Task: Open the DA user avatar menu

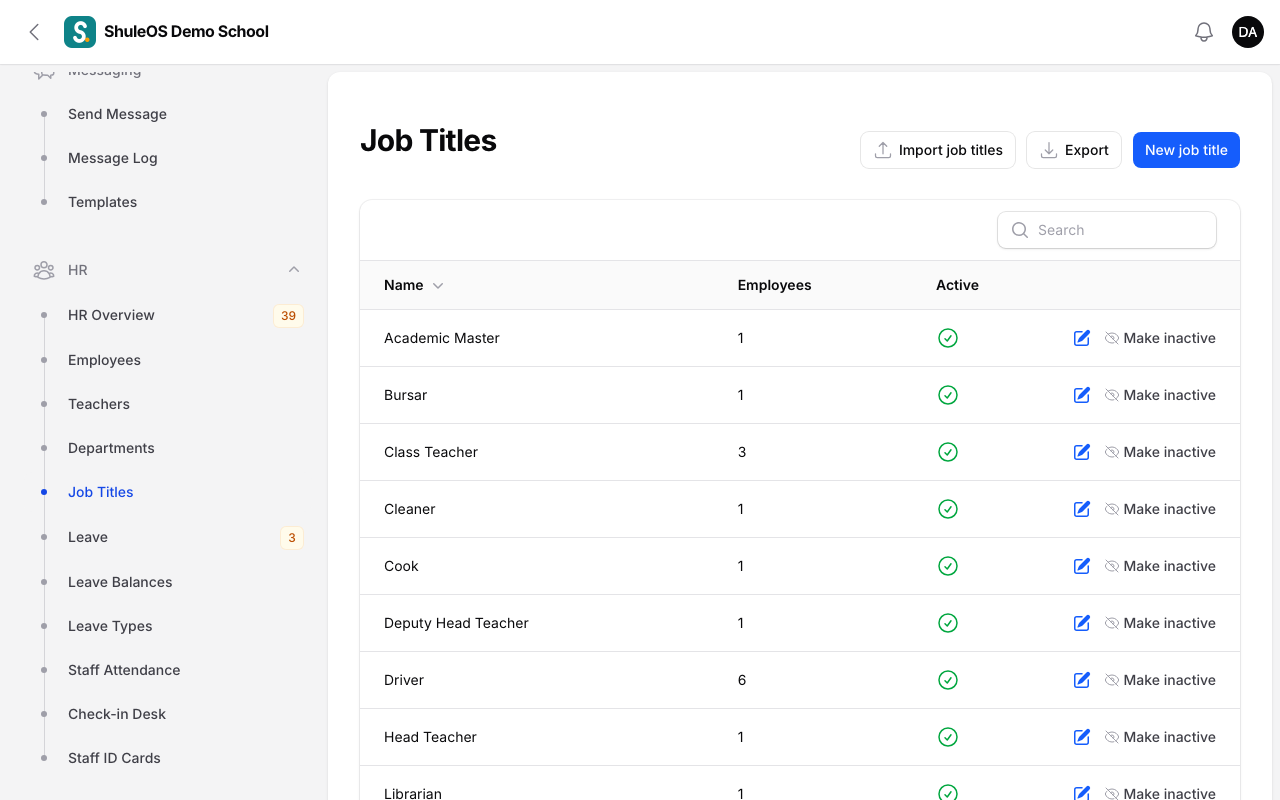Action: (1248, 32)
